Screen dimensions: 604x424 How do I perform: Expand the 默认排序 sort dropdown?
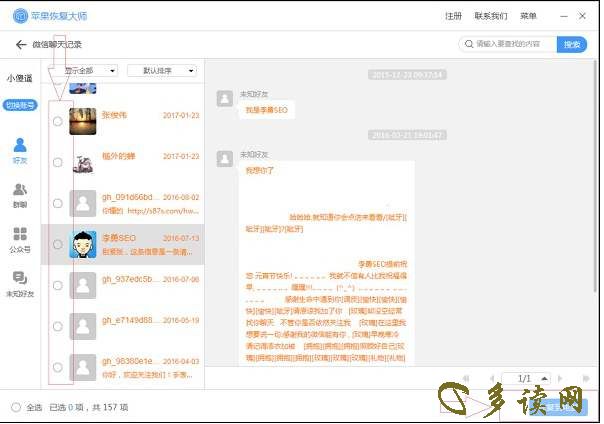click(x=162, y=70)
